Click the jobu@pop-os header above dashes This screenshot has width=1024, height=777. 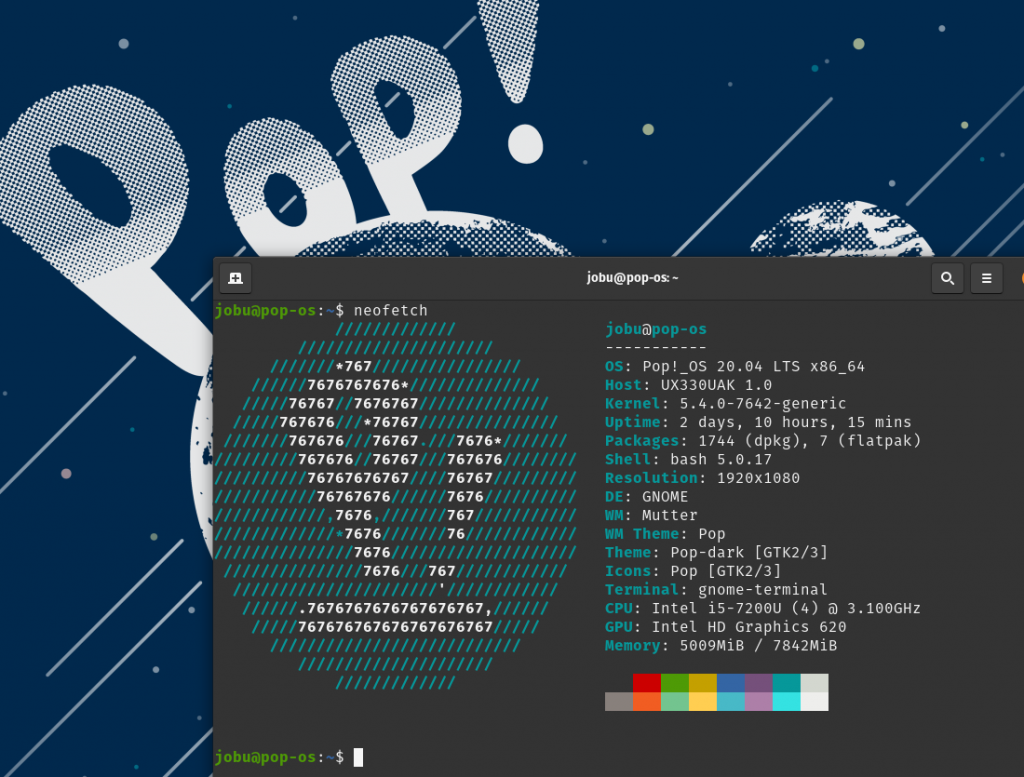[656, 329]
